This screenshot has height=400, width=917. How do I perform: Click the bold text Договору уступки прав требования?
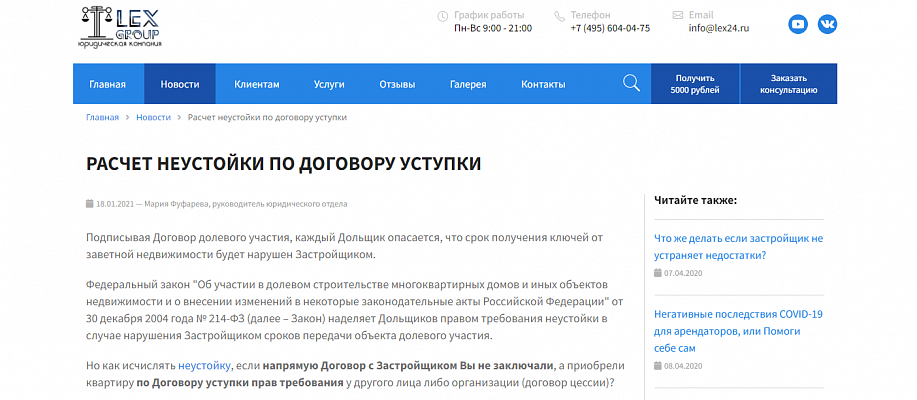(x=246, y=384)
